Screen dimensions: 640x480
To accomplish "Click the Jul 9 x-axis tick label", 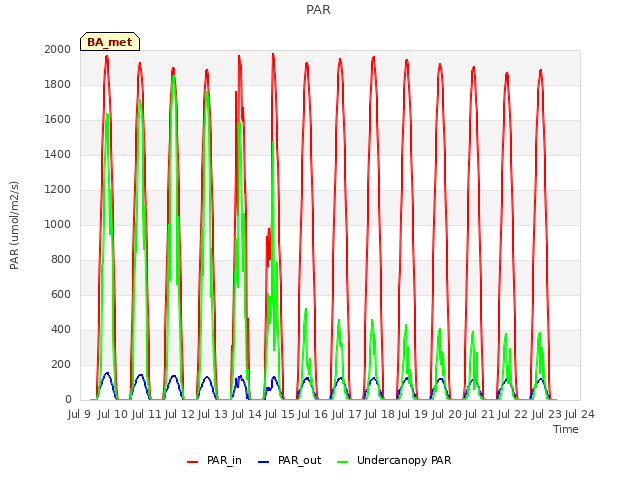I will pyautogui.click(x=79, y=414).
